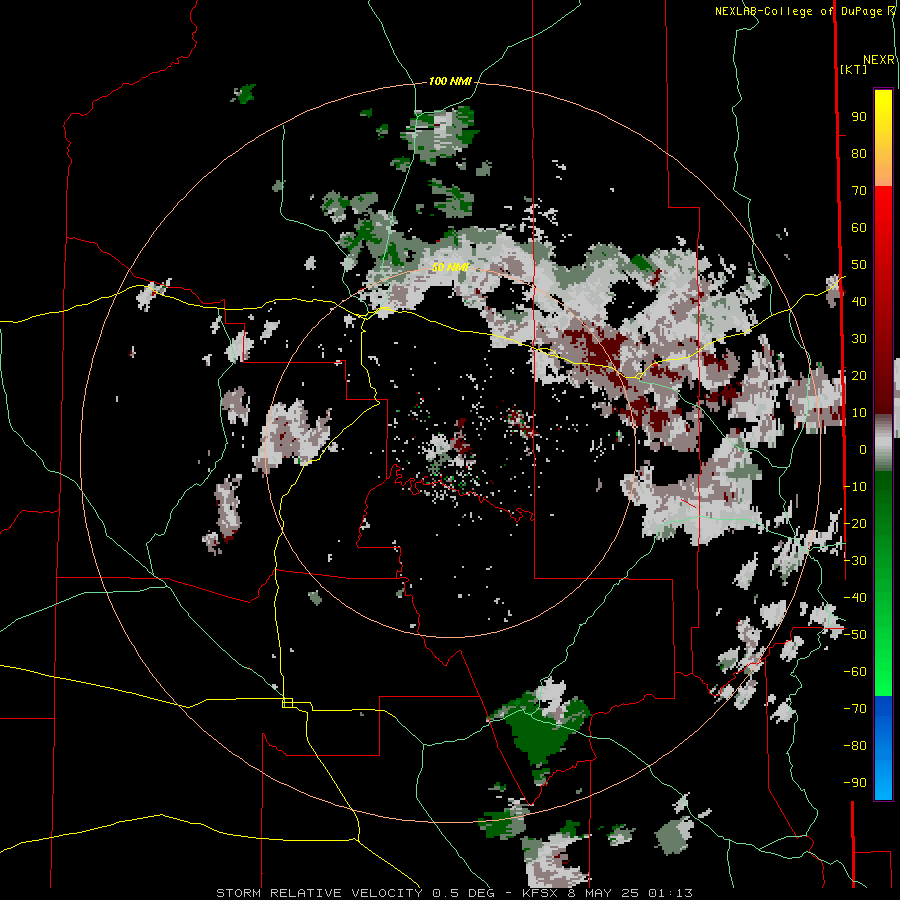
Task: Click the [KT] units label
Action: (x=853, y=69)
